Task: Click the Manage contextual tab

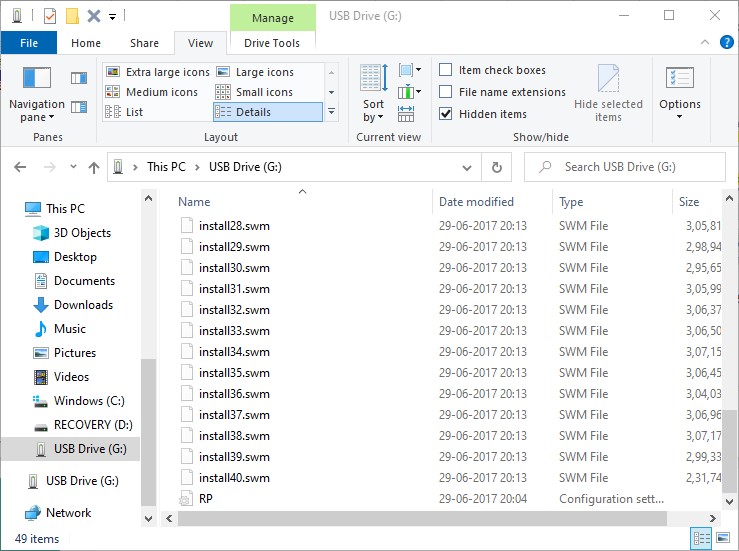Action: [272, 18]
